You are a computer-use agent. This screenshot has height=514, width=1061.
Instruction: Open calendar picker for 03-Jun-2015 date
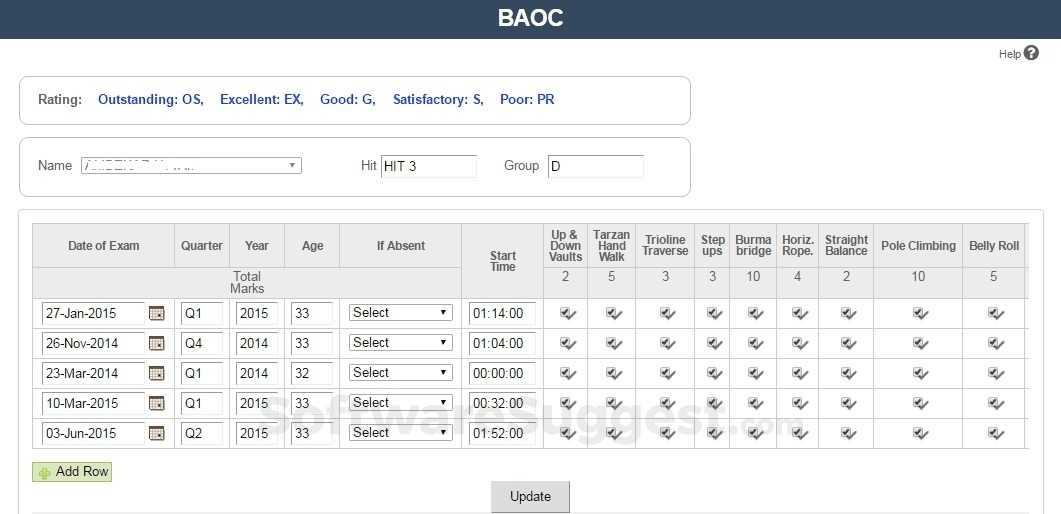(x=157, y=433)
